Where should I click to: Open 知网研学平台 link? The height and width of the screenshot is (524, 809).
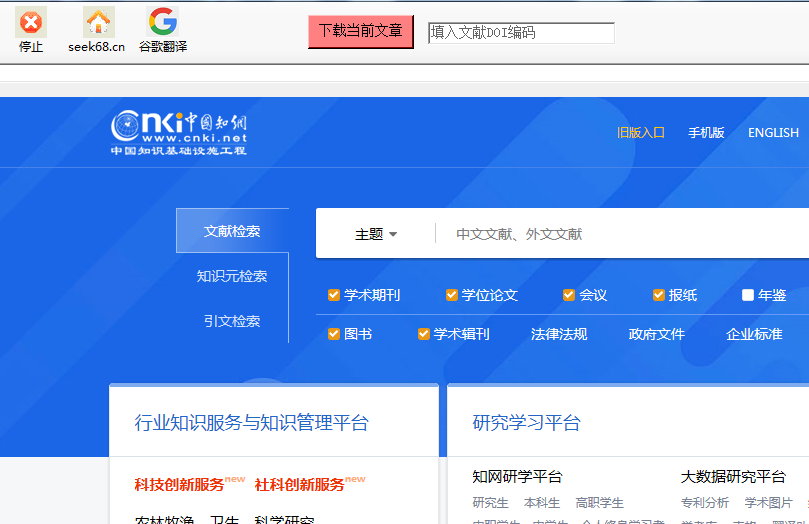coord(517,477)
